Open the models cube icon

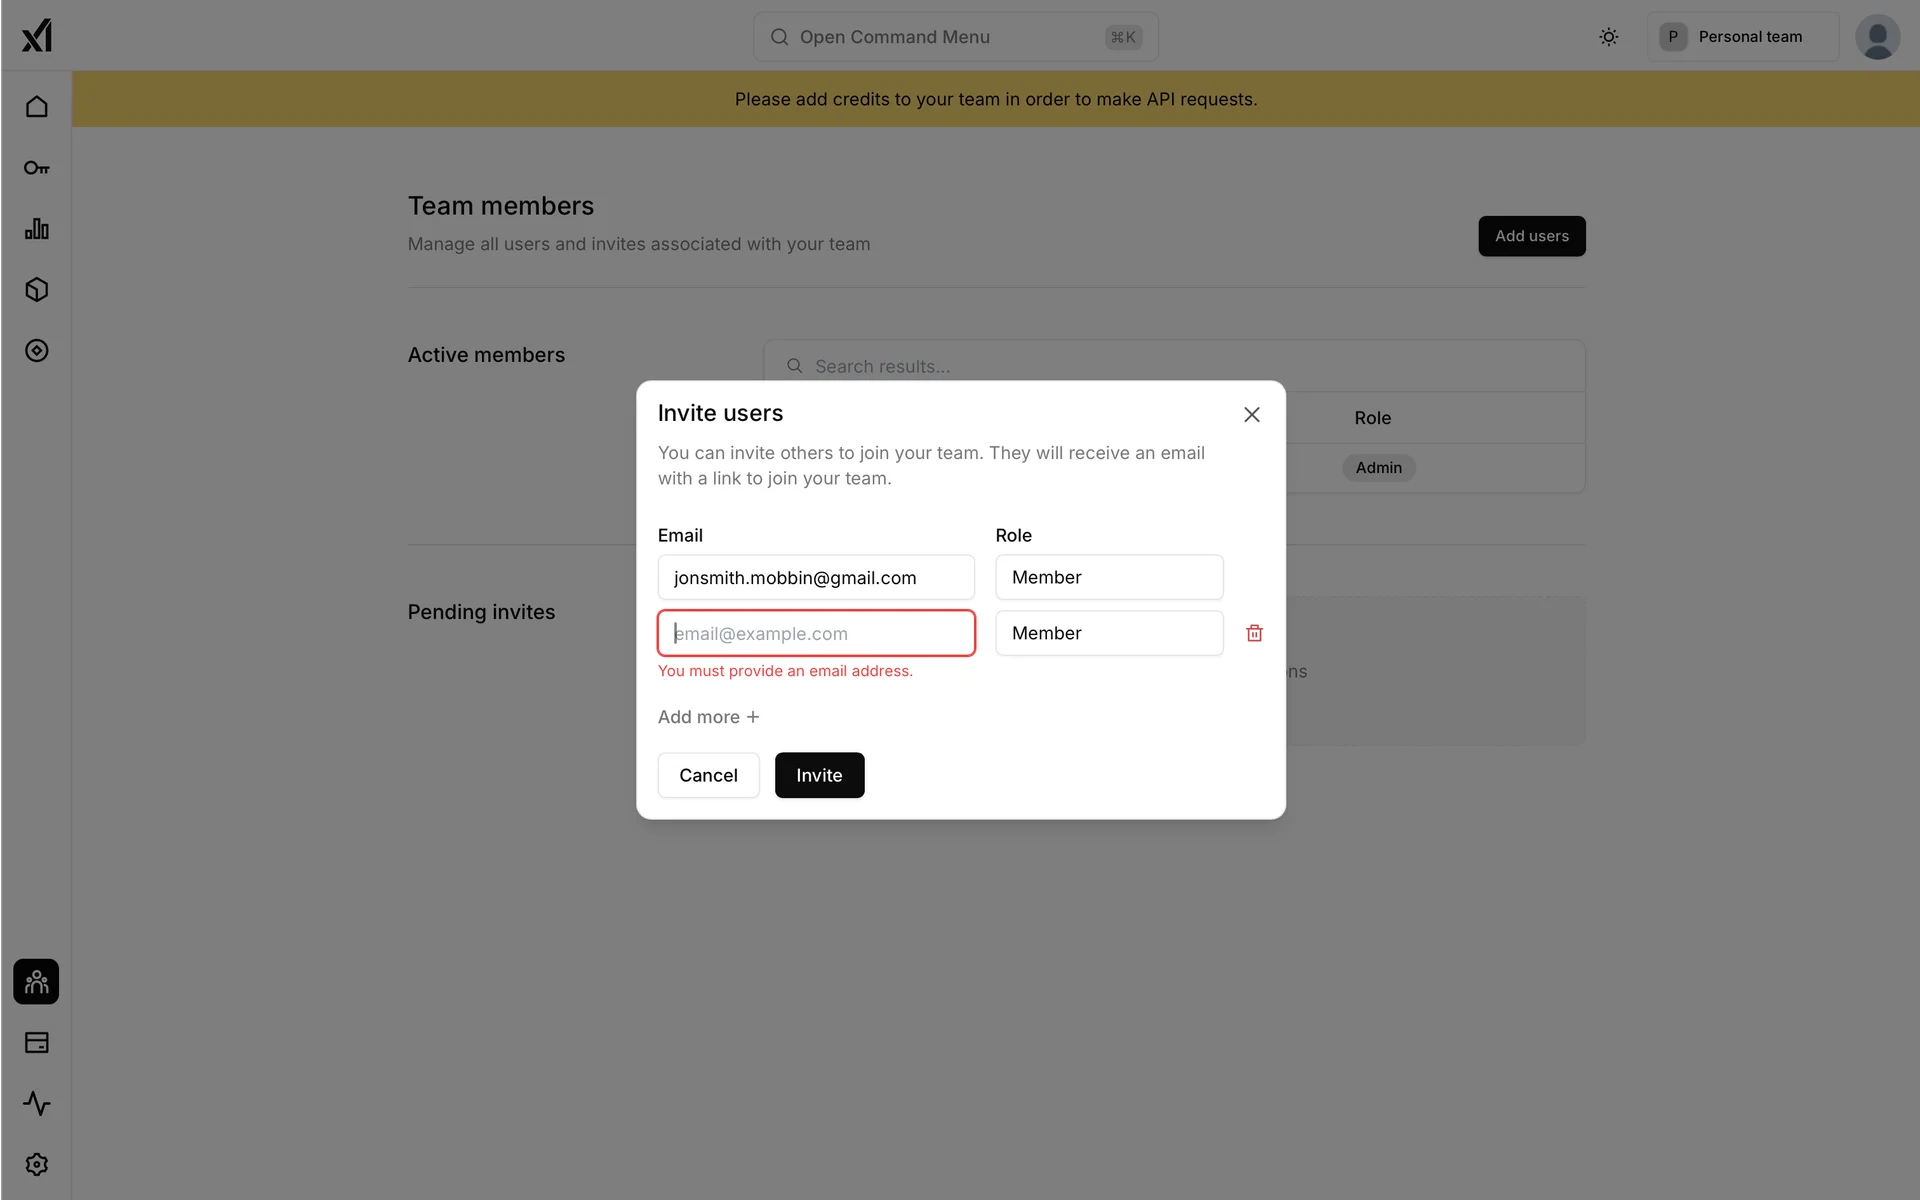[37, 290]
